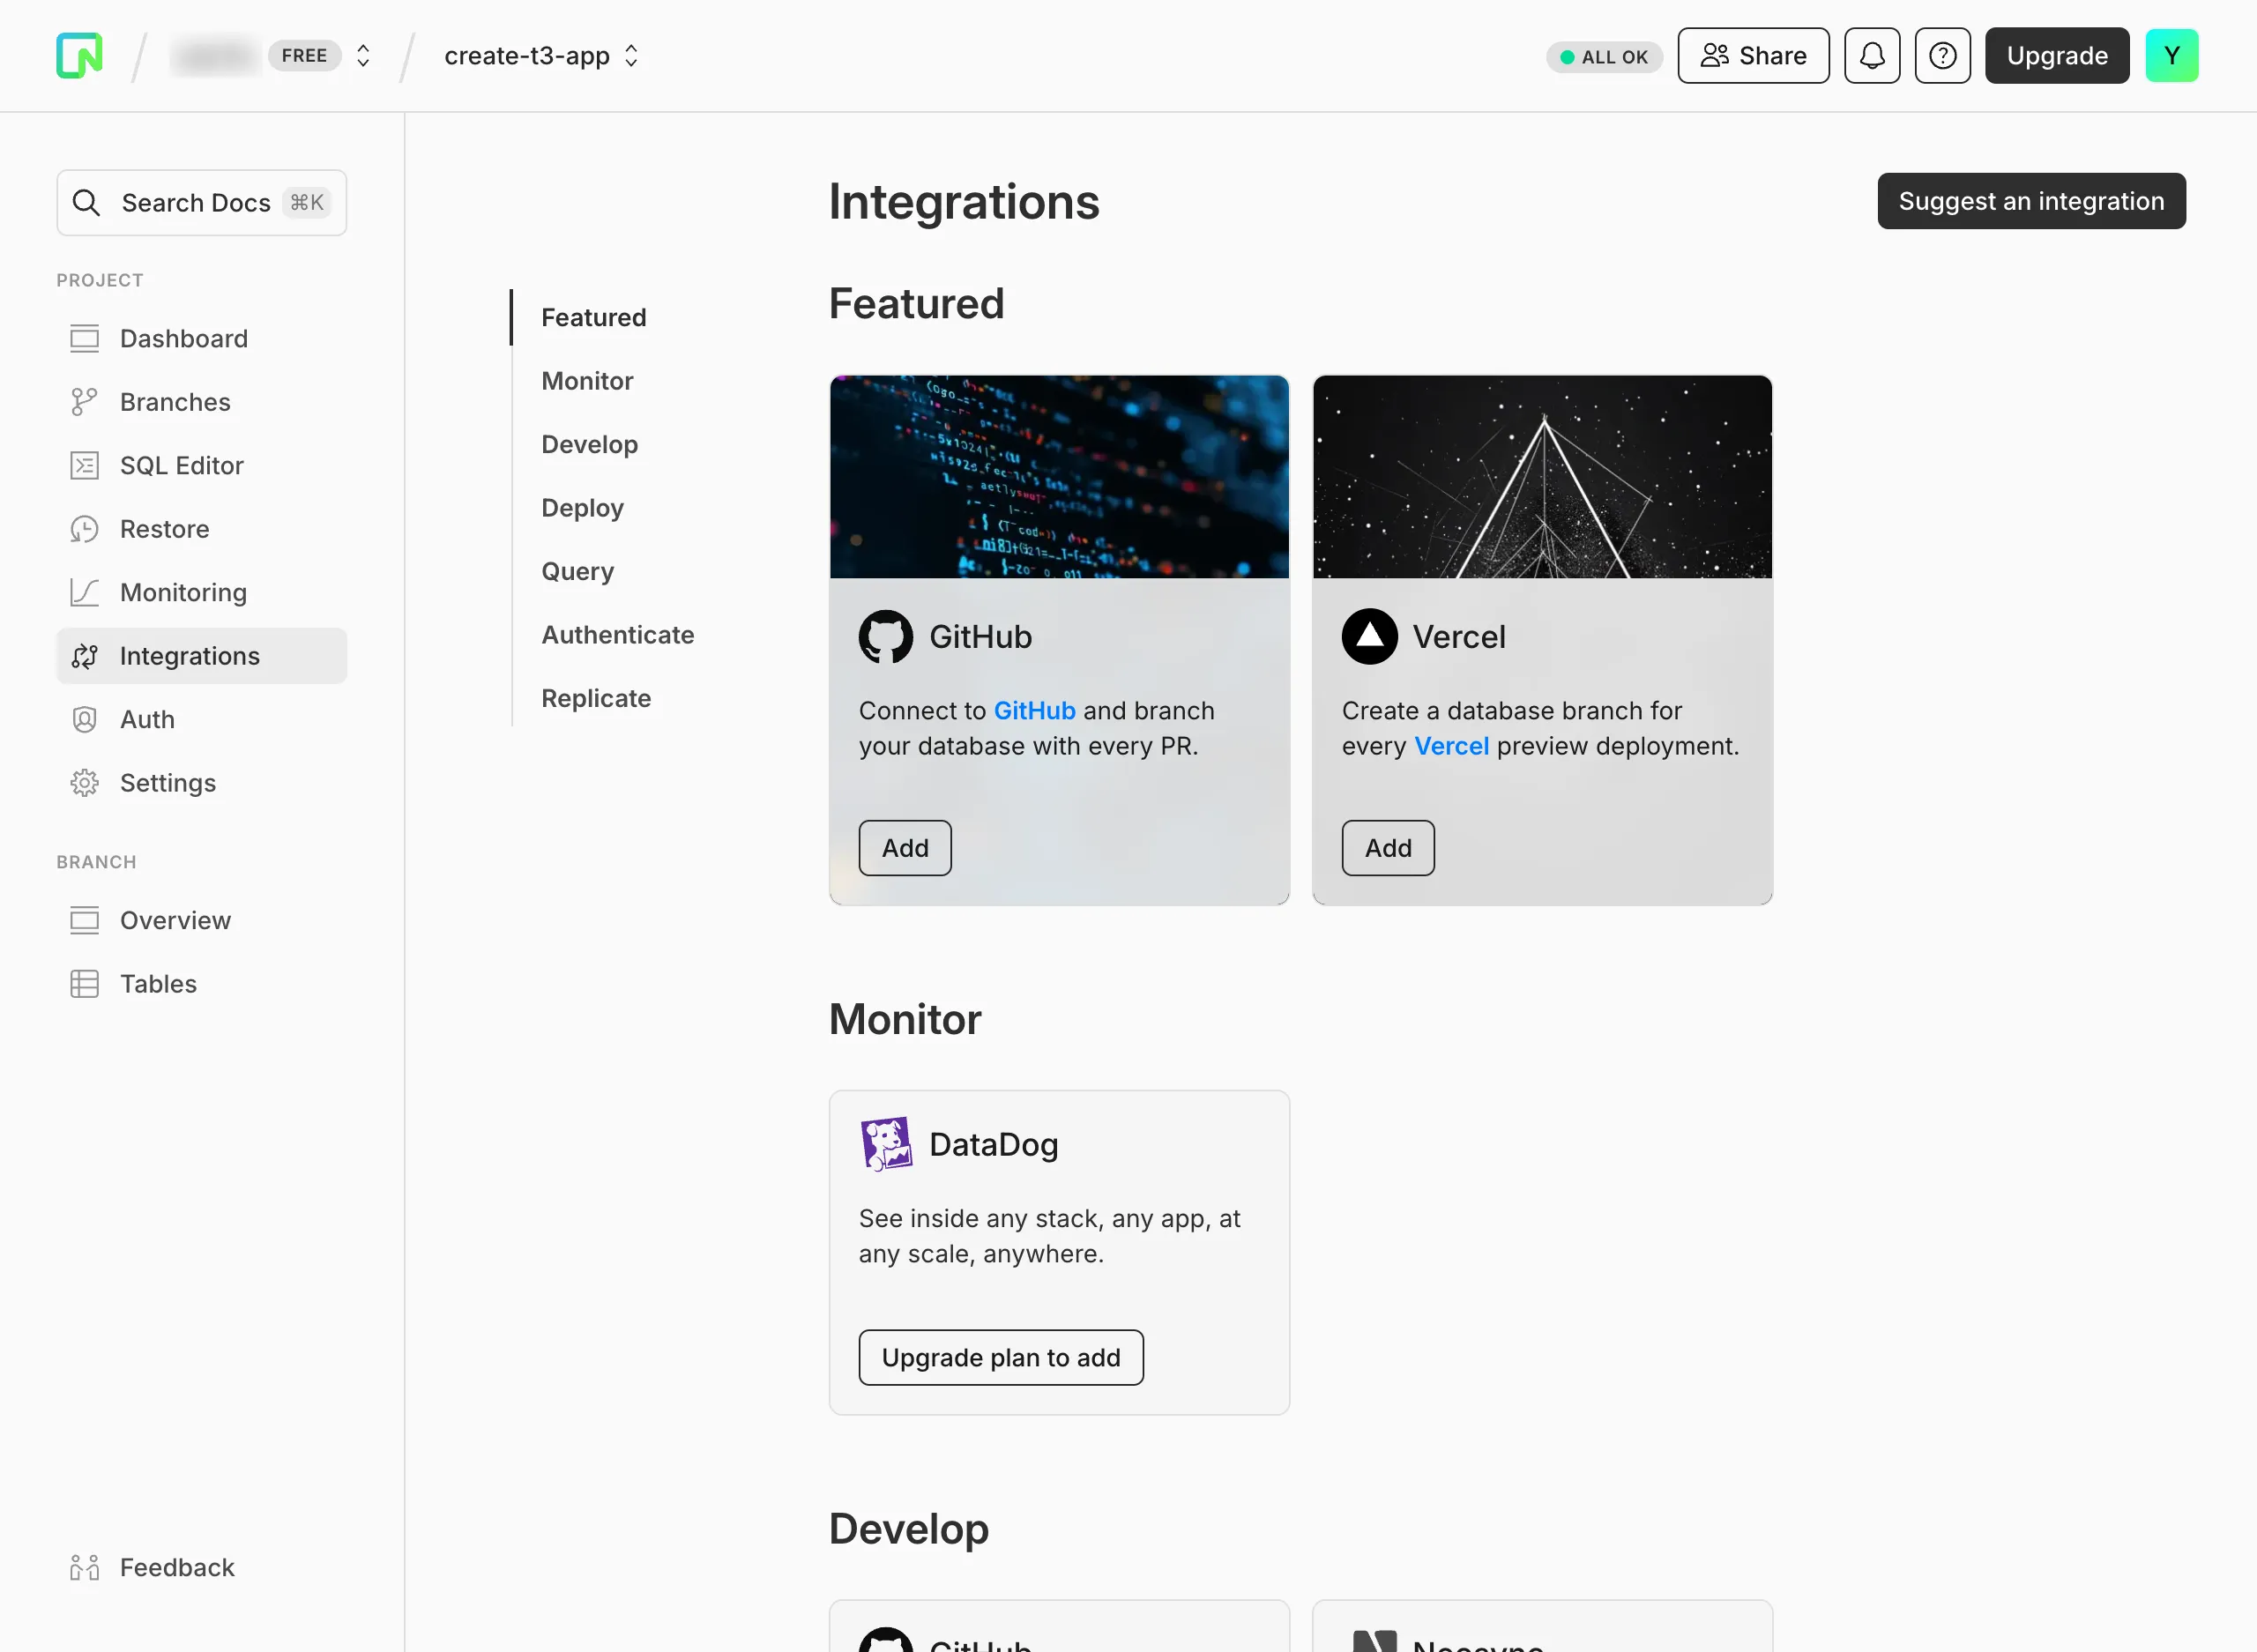Open project Settings
The height and width of the screenshot is (1652, 2257).
tap(201, 783)
